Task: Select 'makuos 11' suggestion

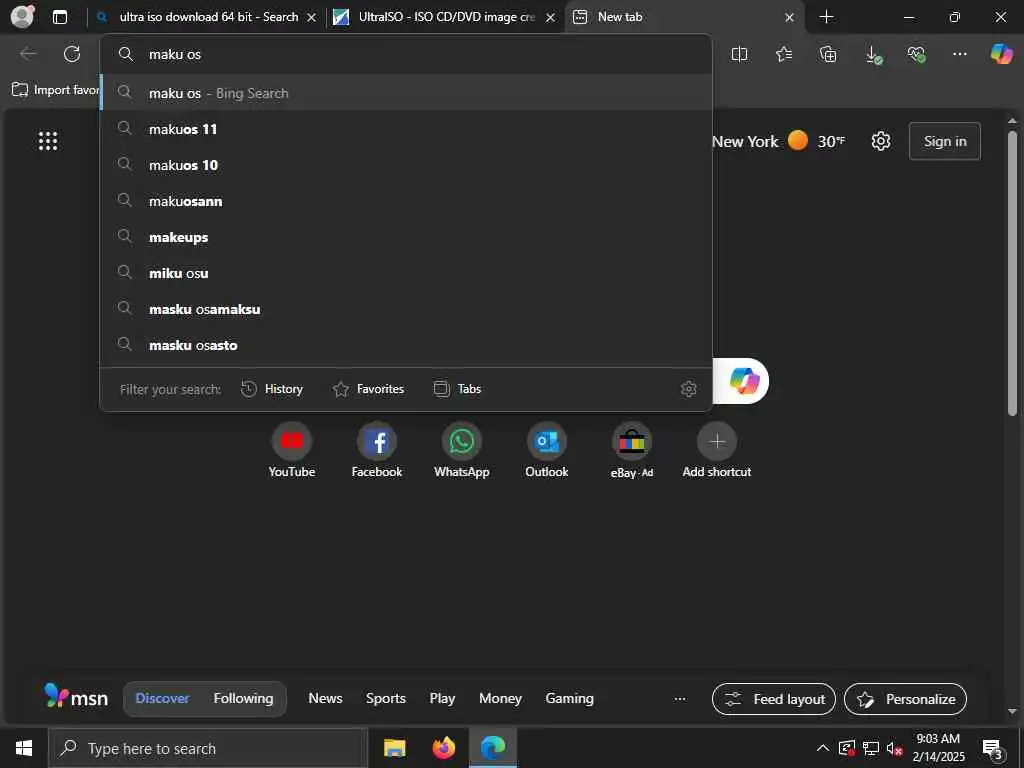Action: [x=406, y=129]
